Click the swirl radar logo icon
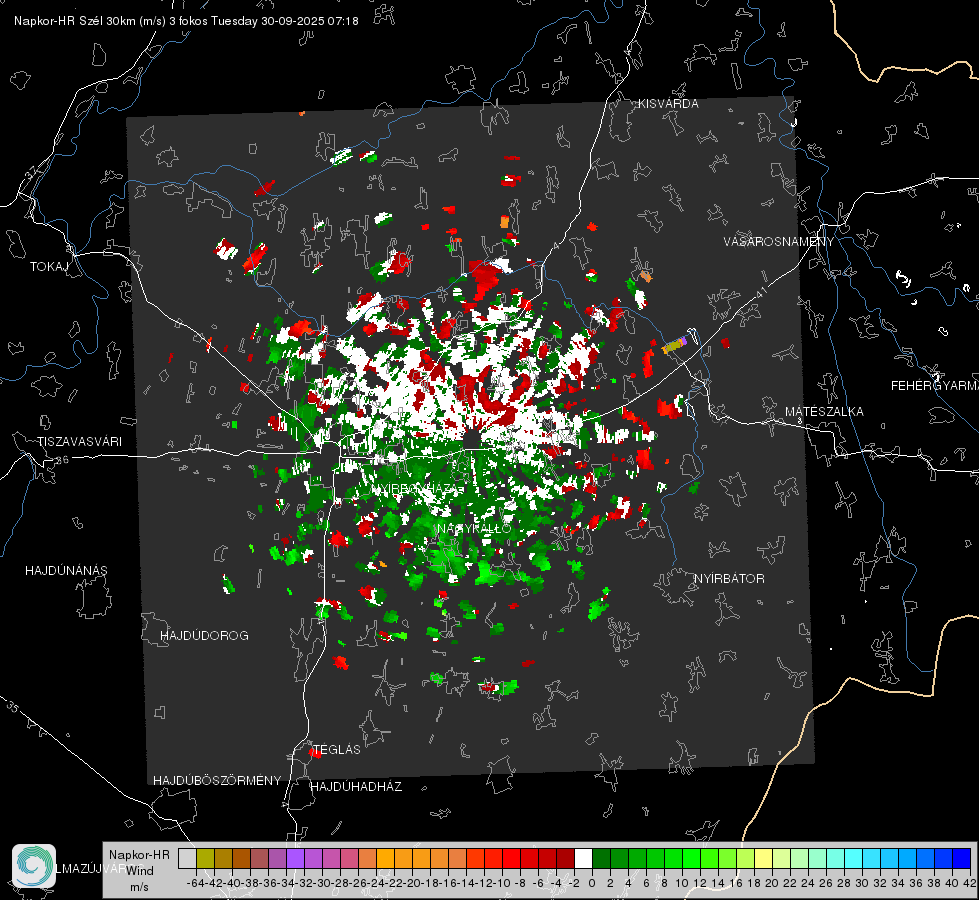Screen dimensions: 979x900 point(34,866)
